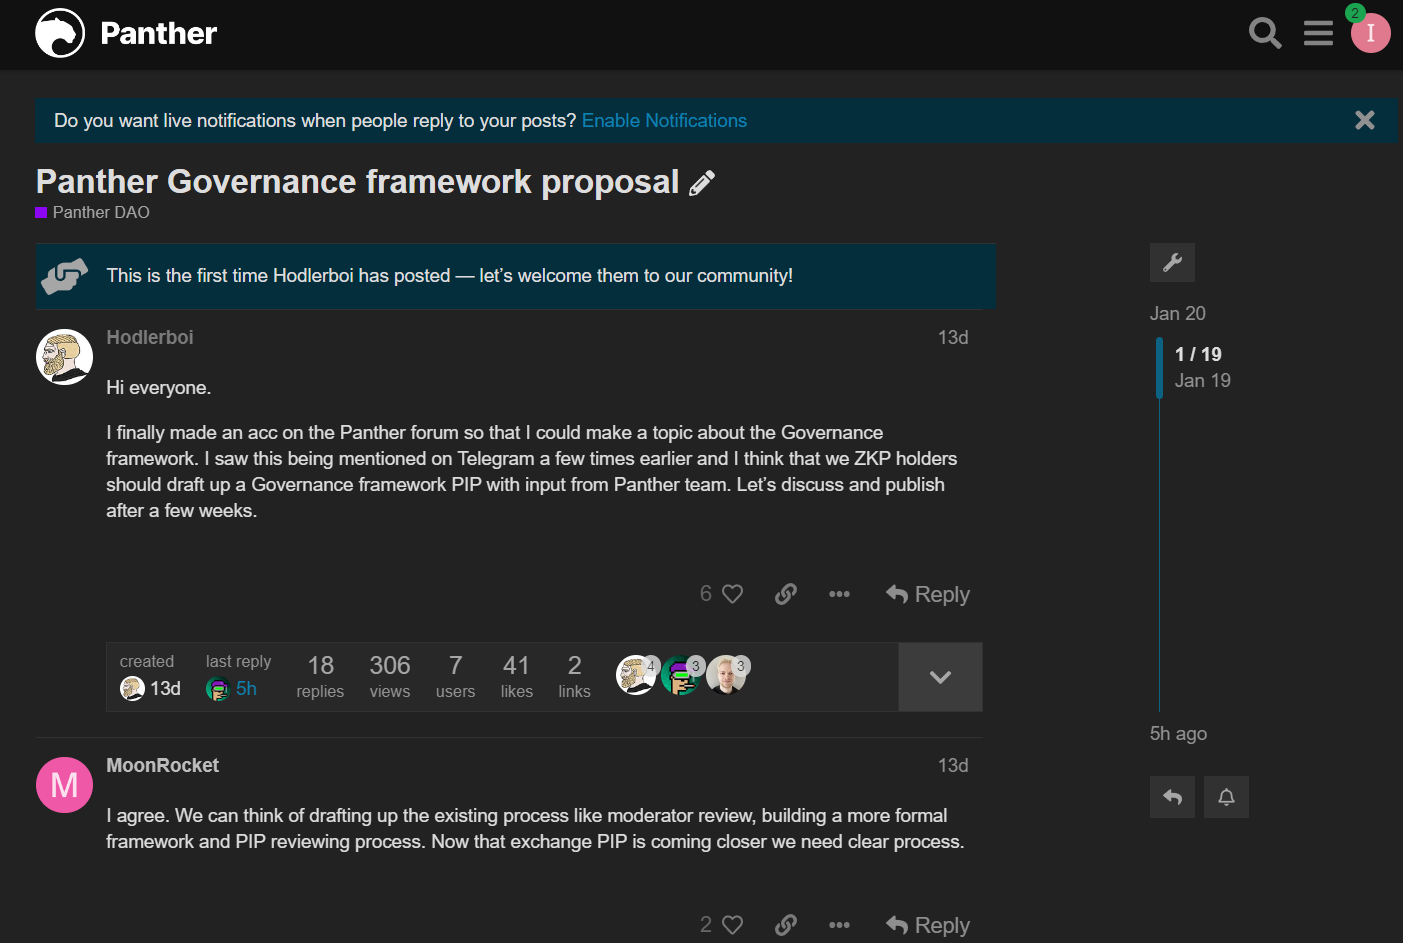Click the Panther logo icon

pos(60,33)
